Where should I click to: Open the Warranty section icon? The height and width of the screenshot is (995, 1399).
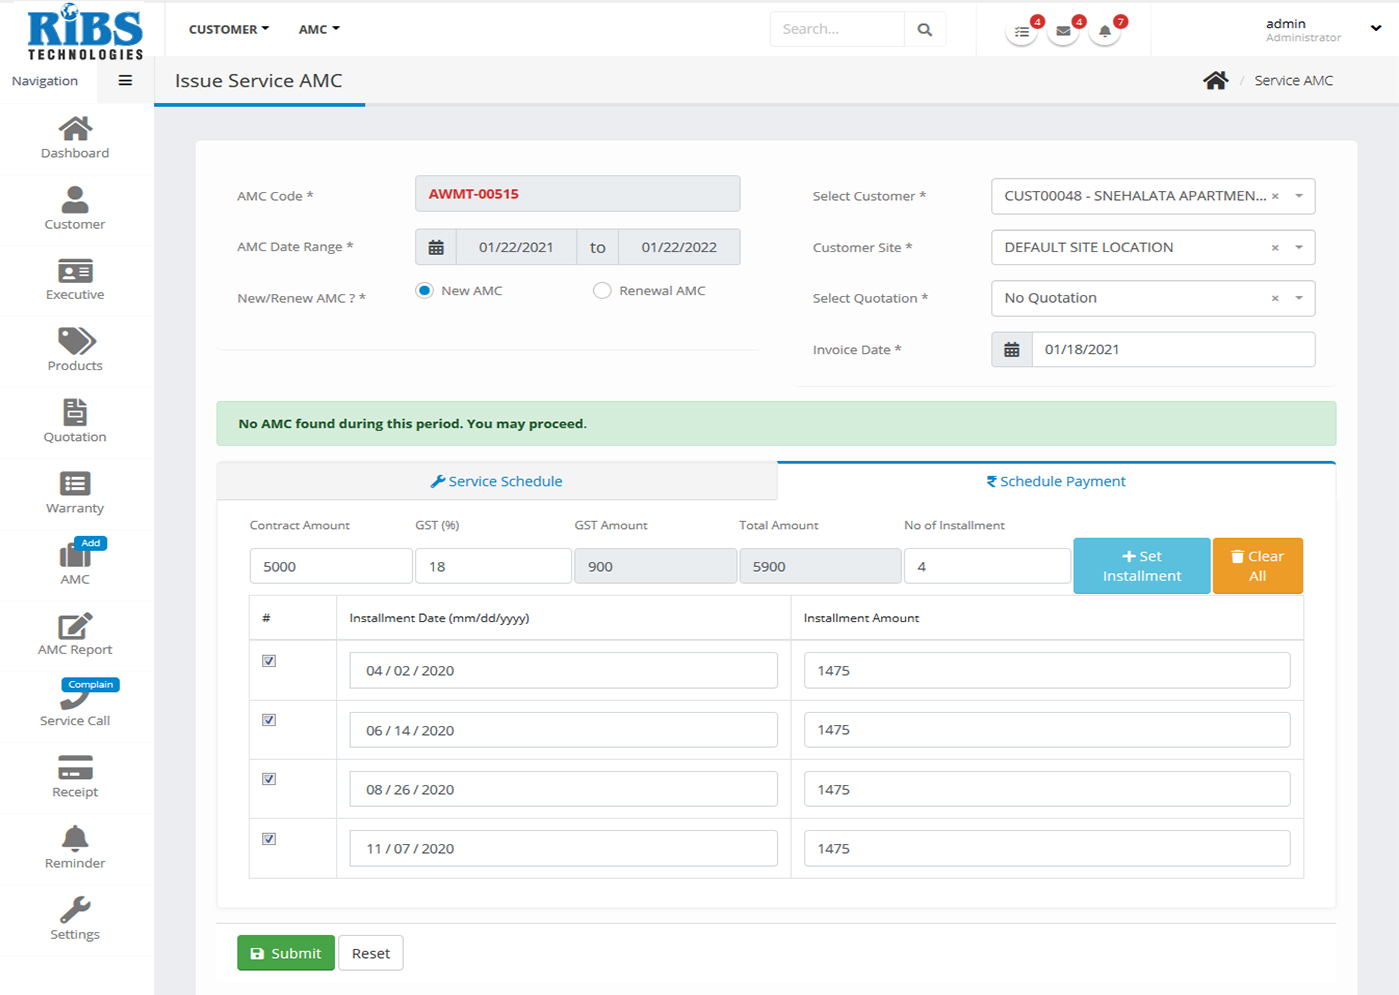[75, 484]
